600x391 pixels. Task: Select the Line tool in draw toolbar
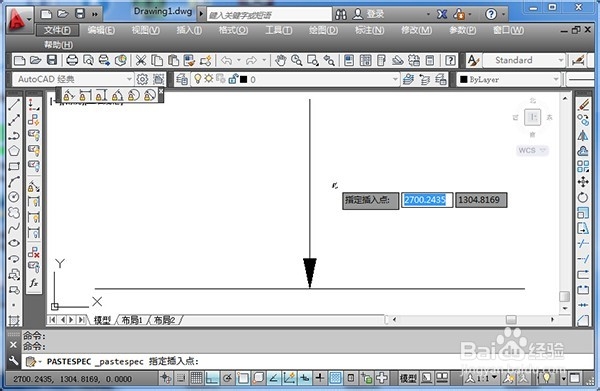(14, 104)
